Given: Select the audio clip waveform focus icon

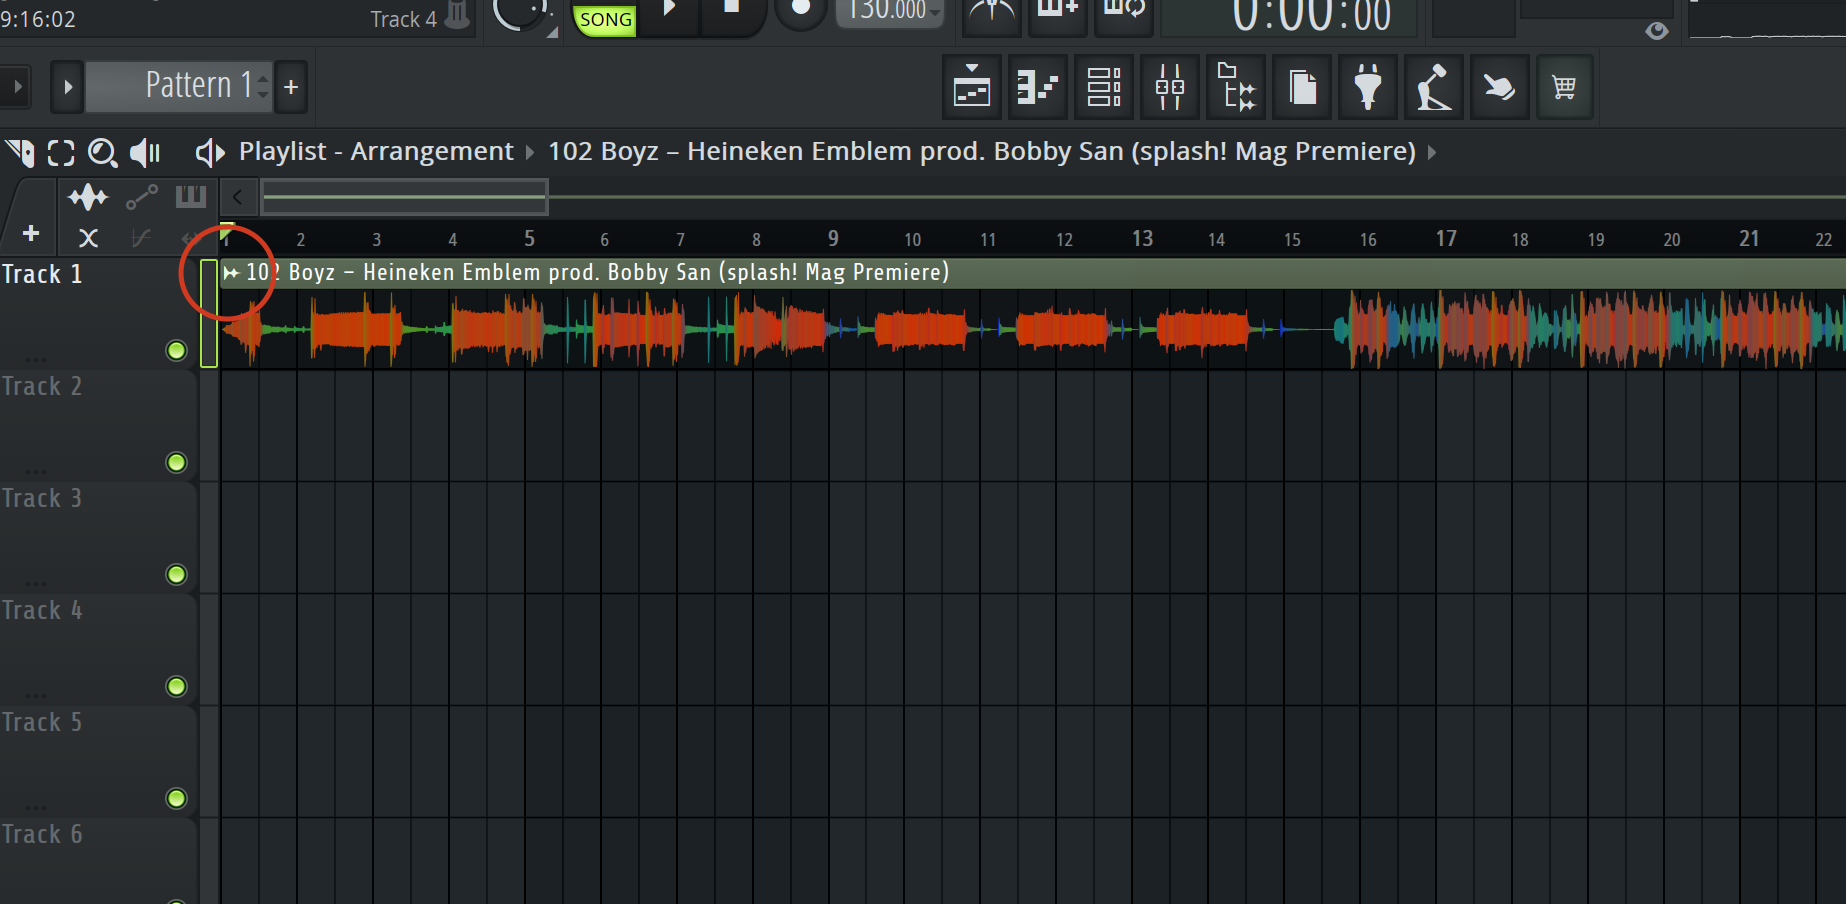Looking at the screenshot, I should tap(88, 197).
